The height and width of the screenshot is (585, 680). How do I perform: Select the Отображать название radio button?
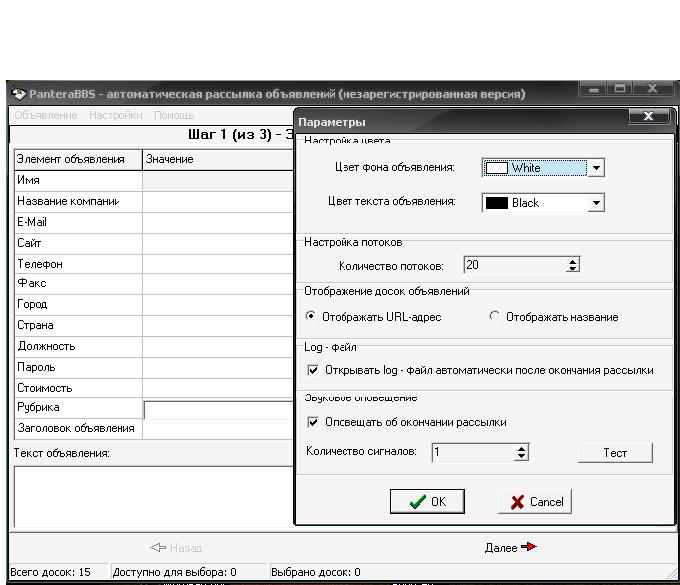[494, 316]
